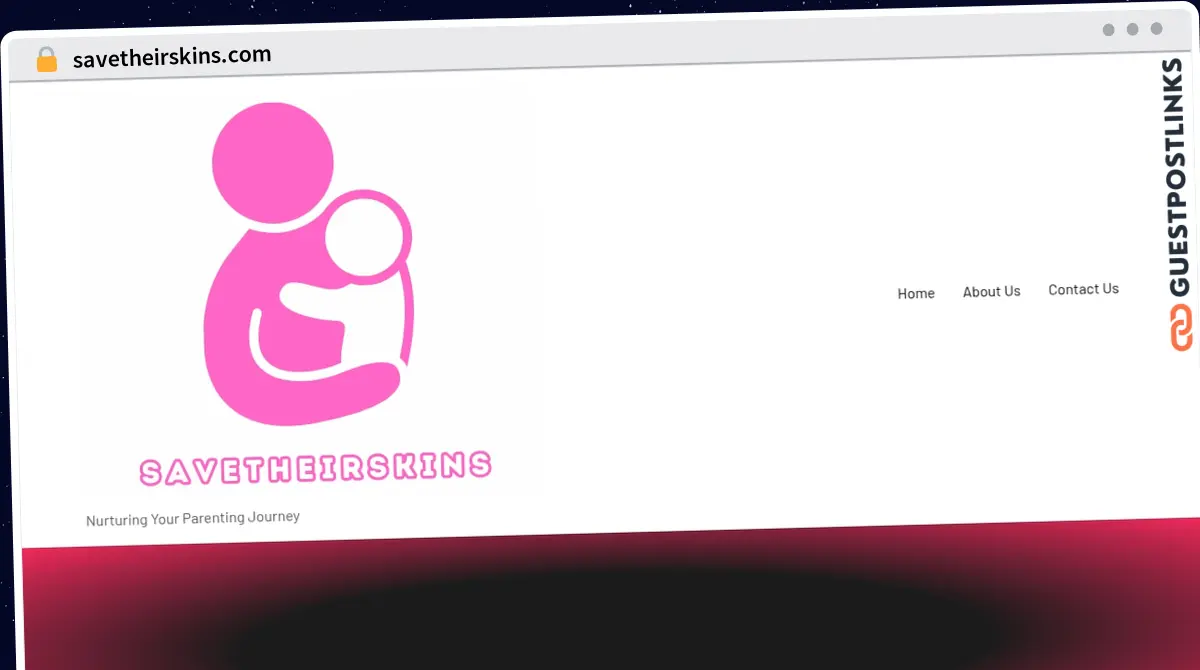
Task: Click the orange chain-link icon
Action: tap(1181, 328)
